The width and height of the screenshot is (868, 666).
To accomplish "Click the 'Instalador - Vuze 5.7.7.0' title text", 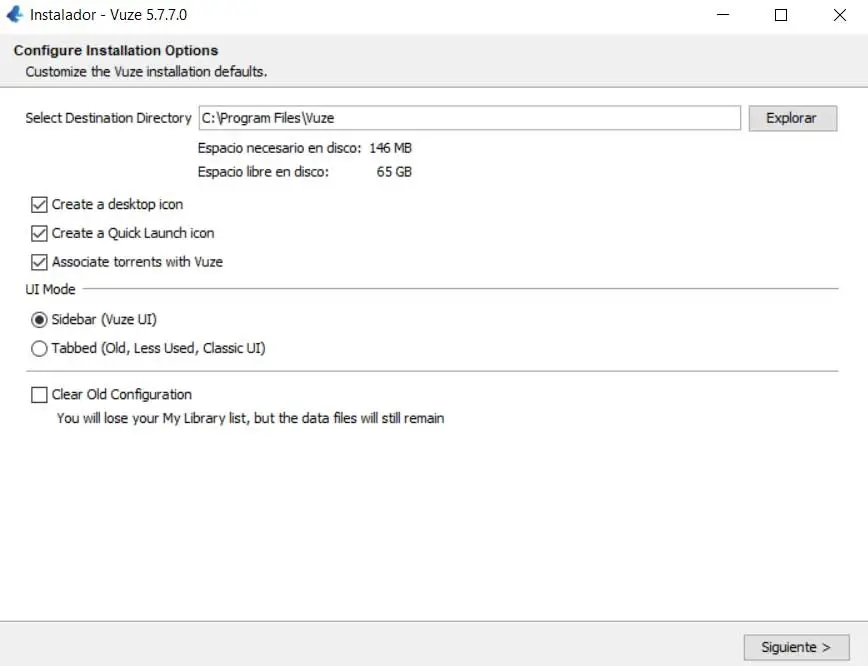I will 108,15.
